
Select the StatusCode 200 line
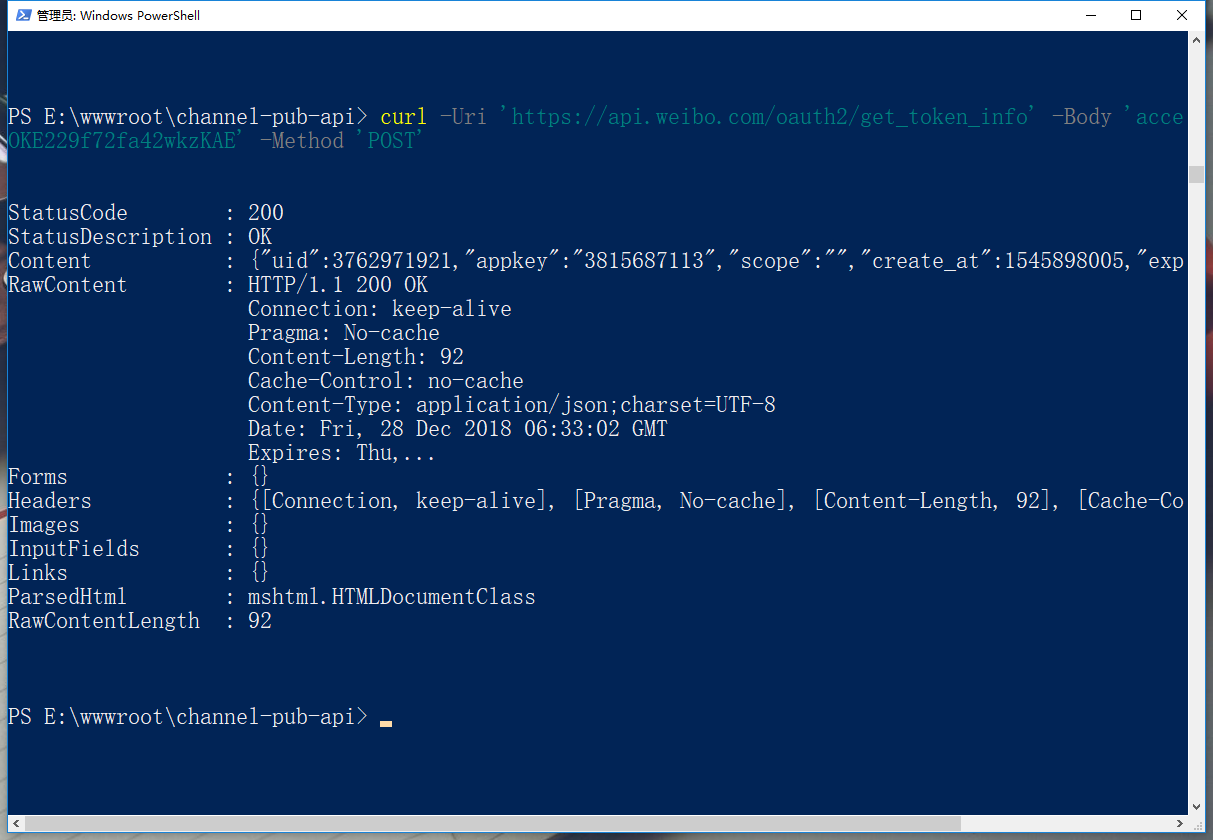point(140,212)
